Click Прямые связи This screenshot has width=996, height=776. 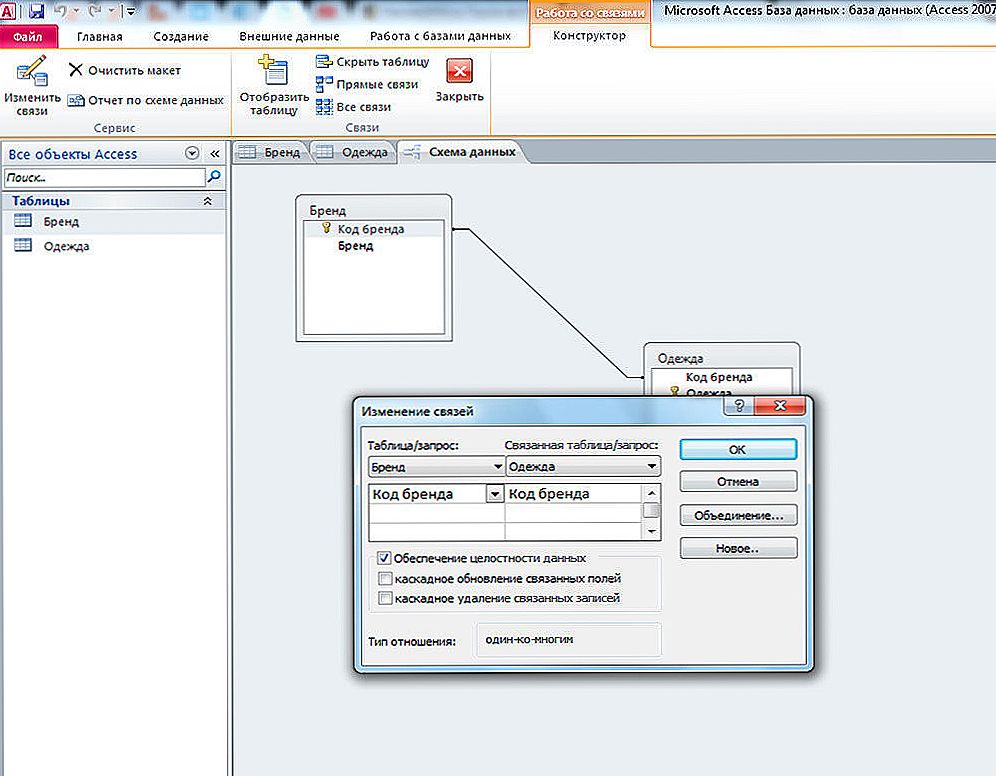[x=367, y=84]
